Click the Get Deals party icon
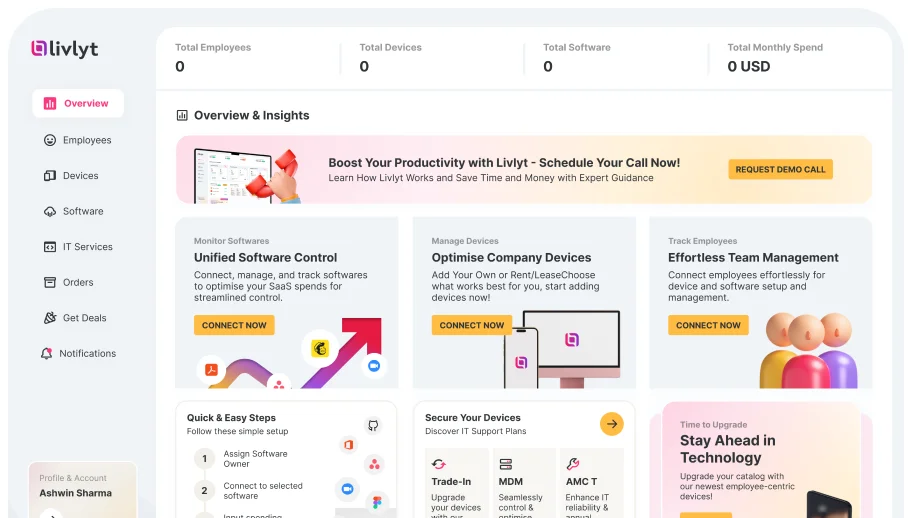 click(x=50, y=317)
